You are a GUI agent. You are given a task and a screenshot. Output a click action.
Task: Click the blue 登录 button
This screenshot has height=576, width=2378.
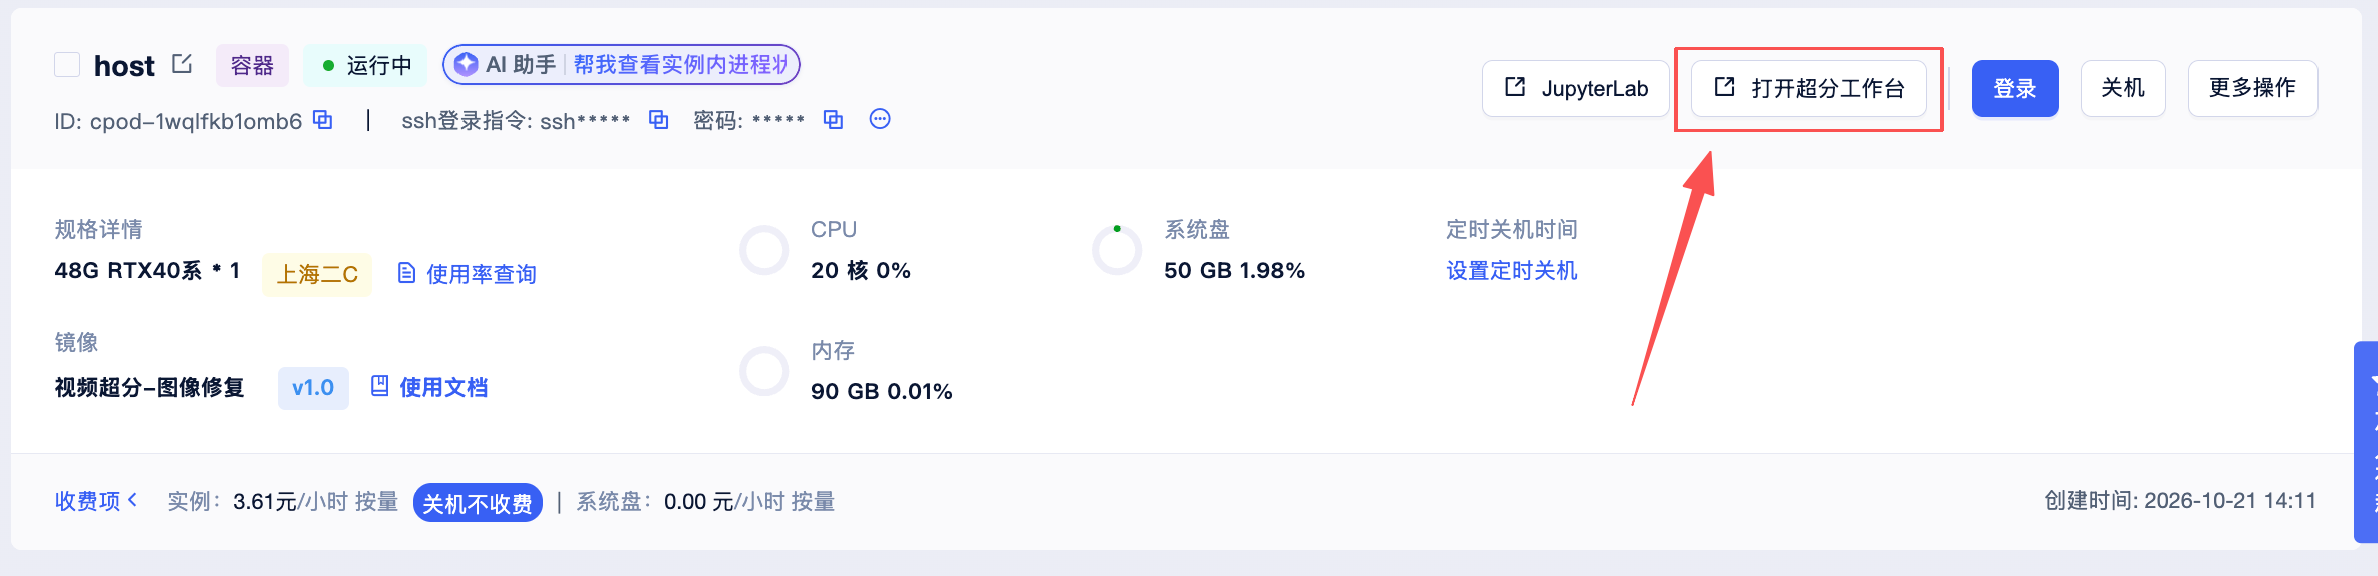pyautogui.click(x=2015, y=88)
